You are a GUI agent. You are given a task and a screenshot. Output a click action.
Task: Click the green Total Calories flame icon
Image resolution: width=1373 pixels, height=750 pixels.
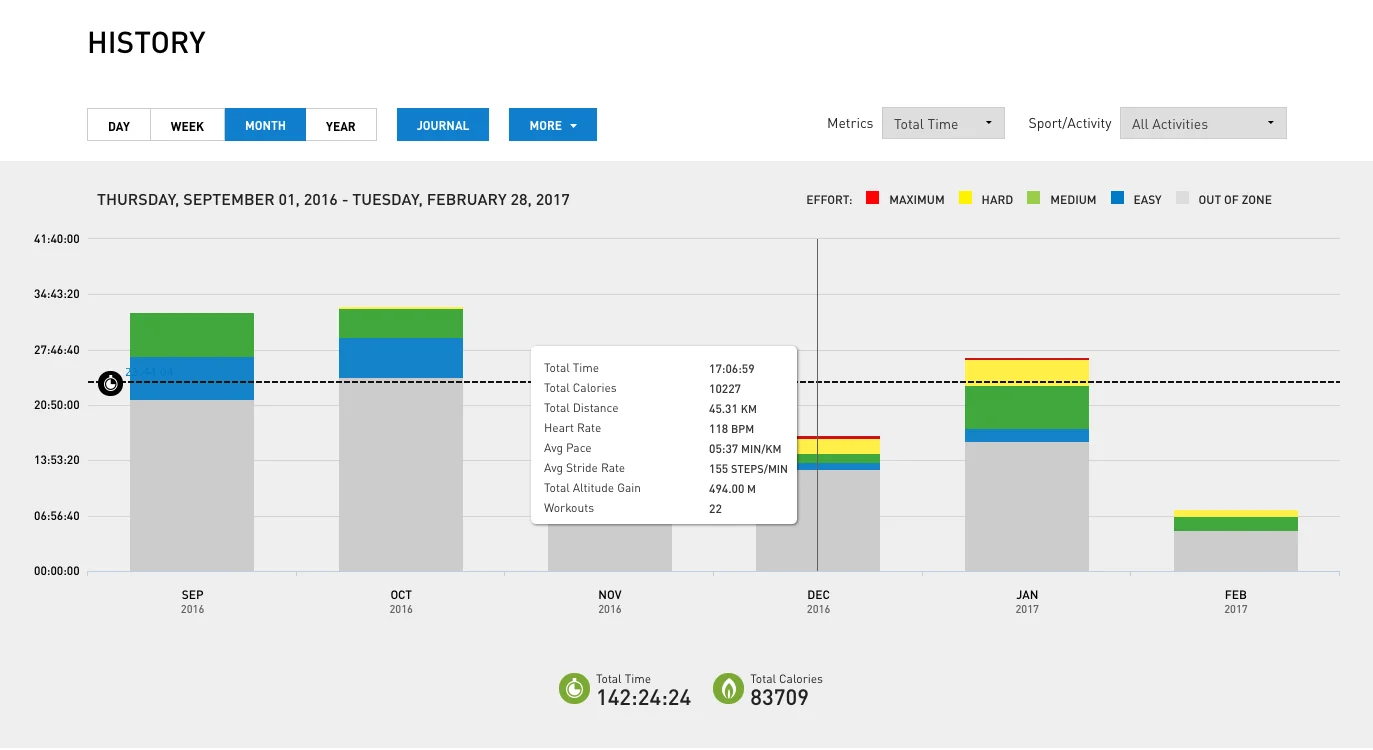(x=728, y=688)
